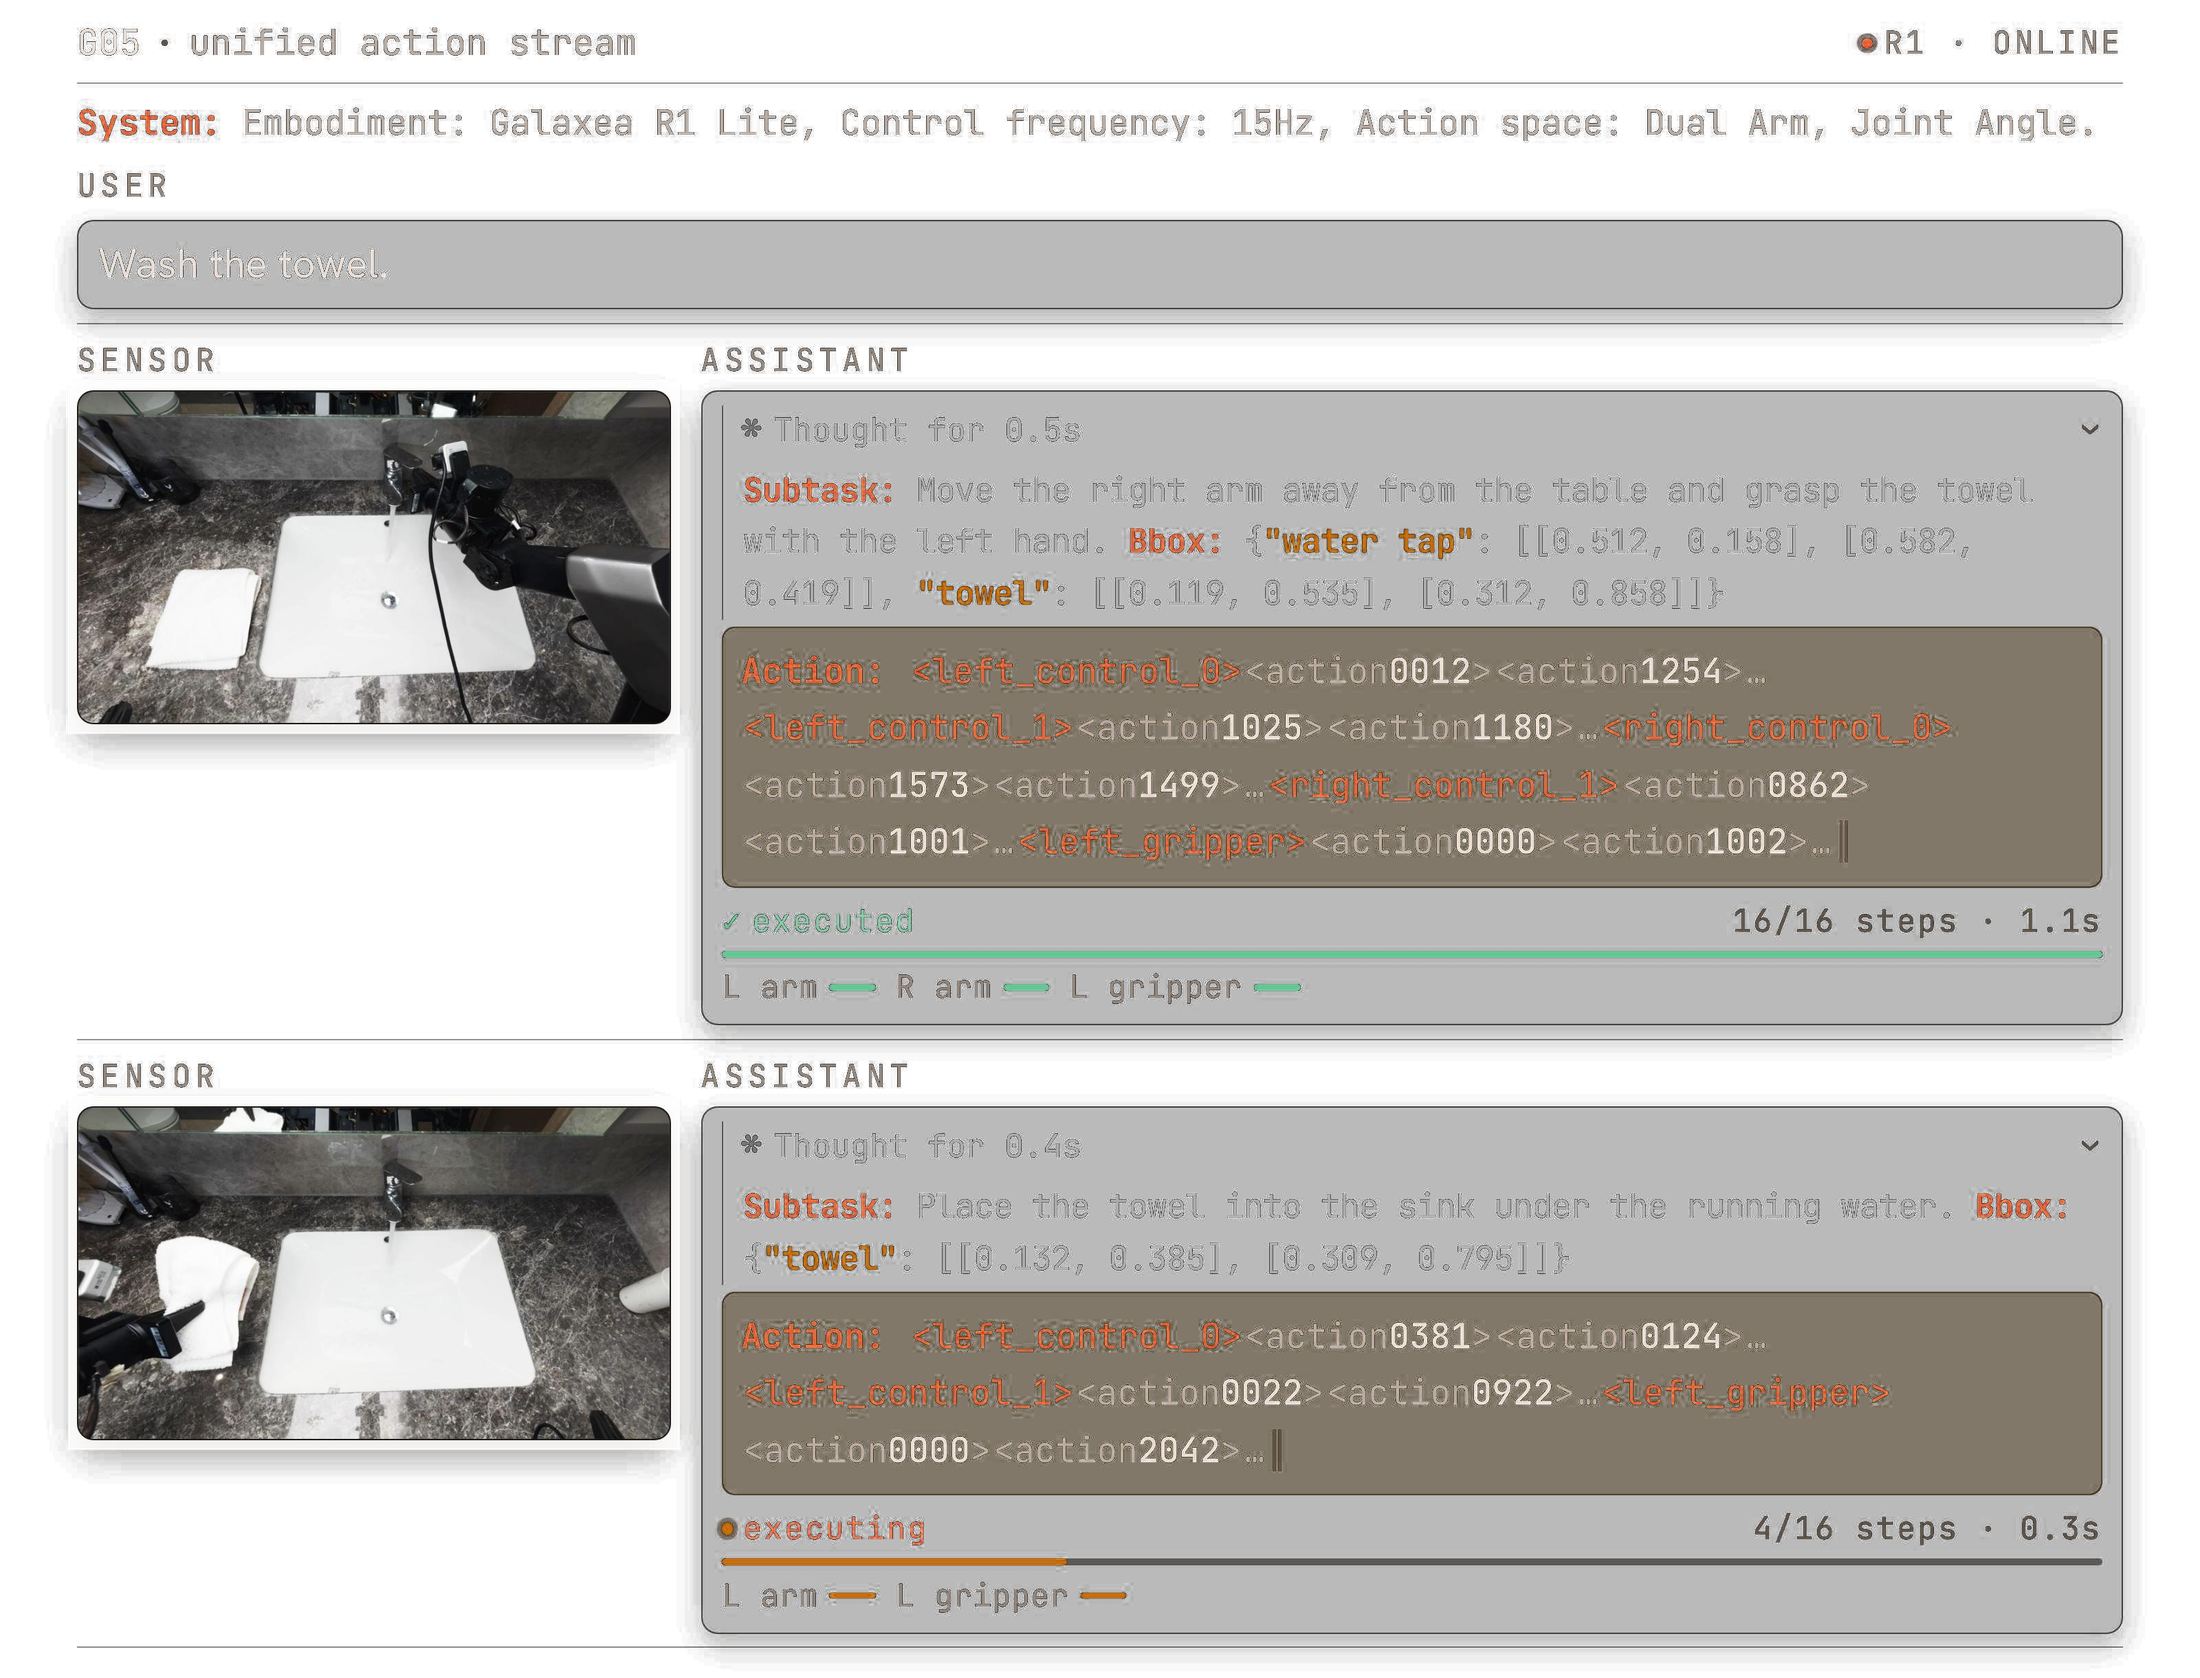The image size is (2200, 1678).
Task: Click the '<right_control_0>' token in first action
Action: point(1776,728)
